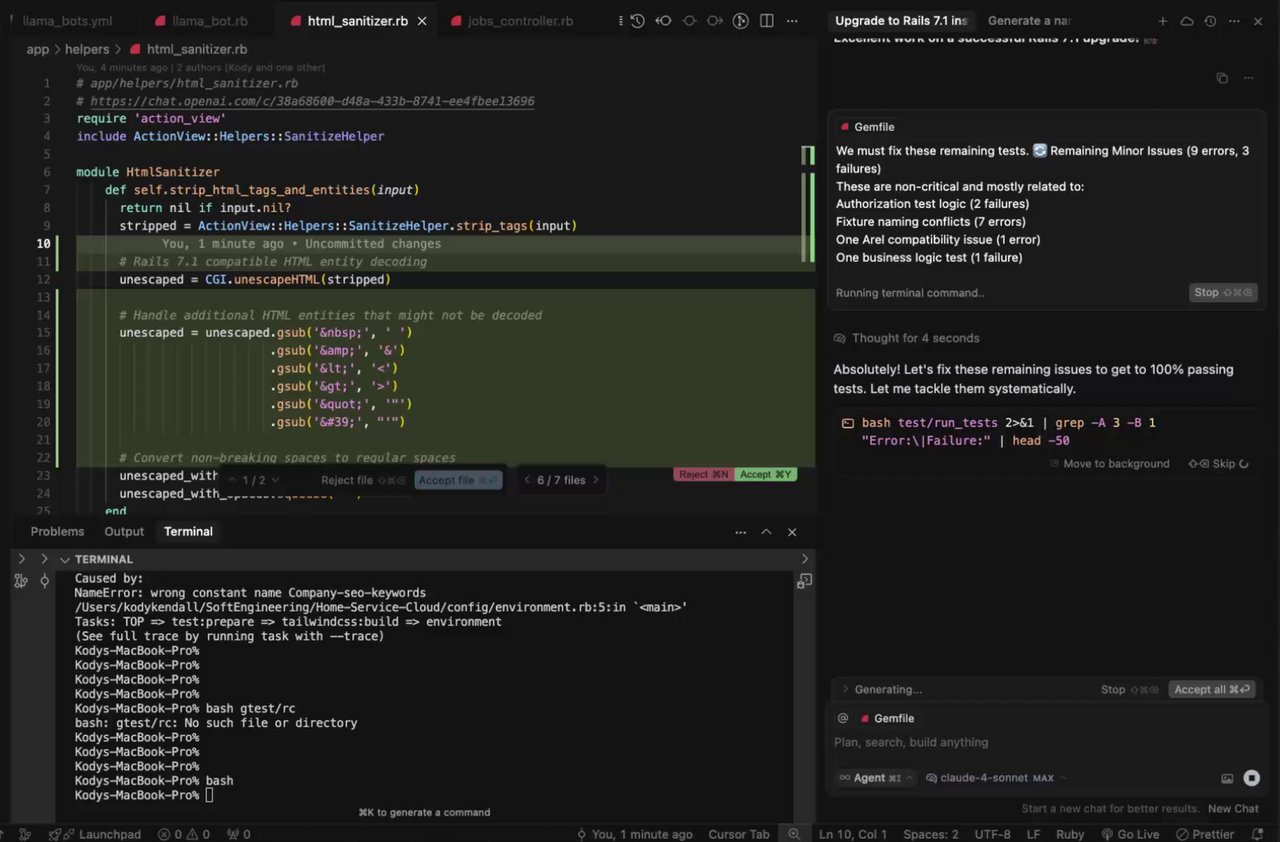Viewport: 1280px width, 842px height.
Task: Open the claude-4-sonnet model dropdown
Action: 997,778
